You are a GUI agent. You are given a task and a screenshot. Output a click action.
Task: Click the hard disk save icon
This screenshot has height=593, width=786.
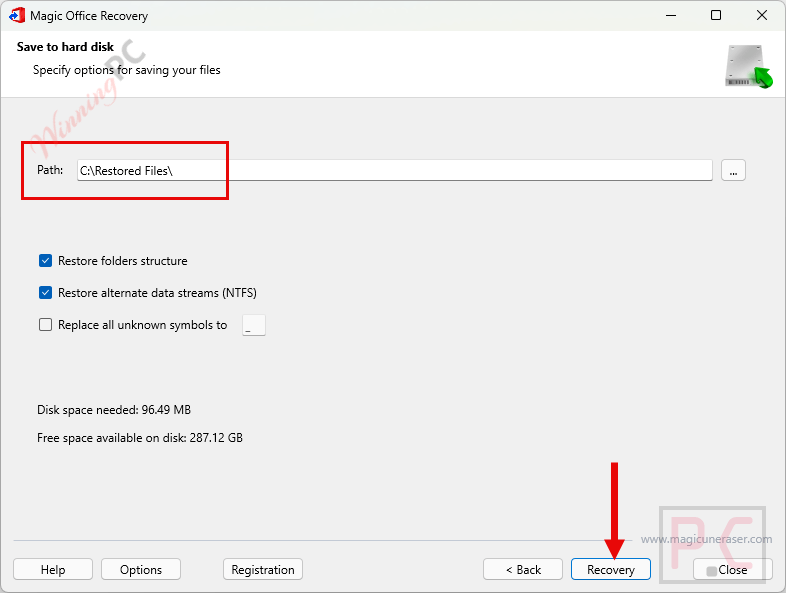[x=749, y=66]
